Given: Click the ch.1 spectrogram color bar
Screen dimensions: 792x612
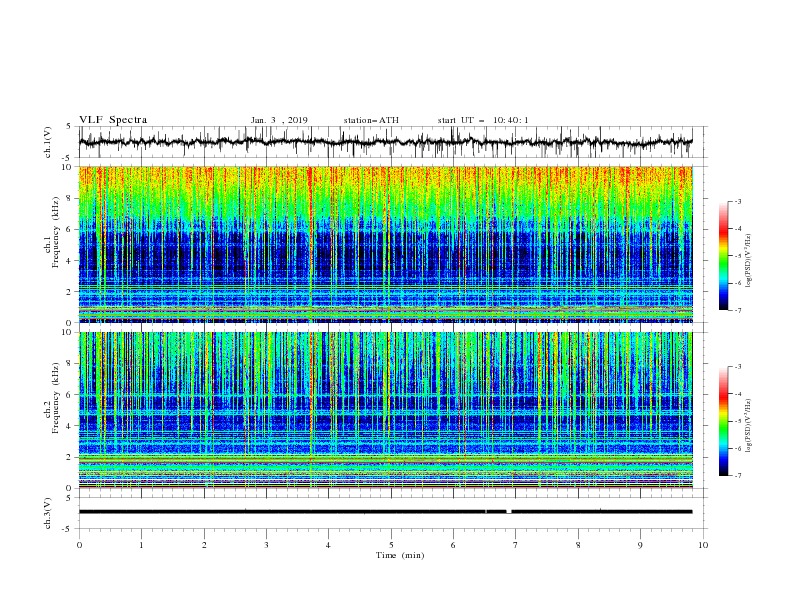Looking at the screenshot, I should [x=723, y=256].
